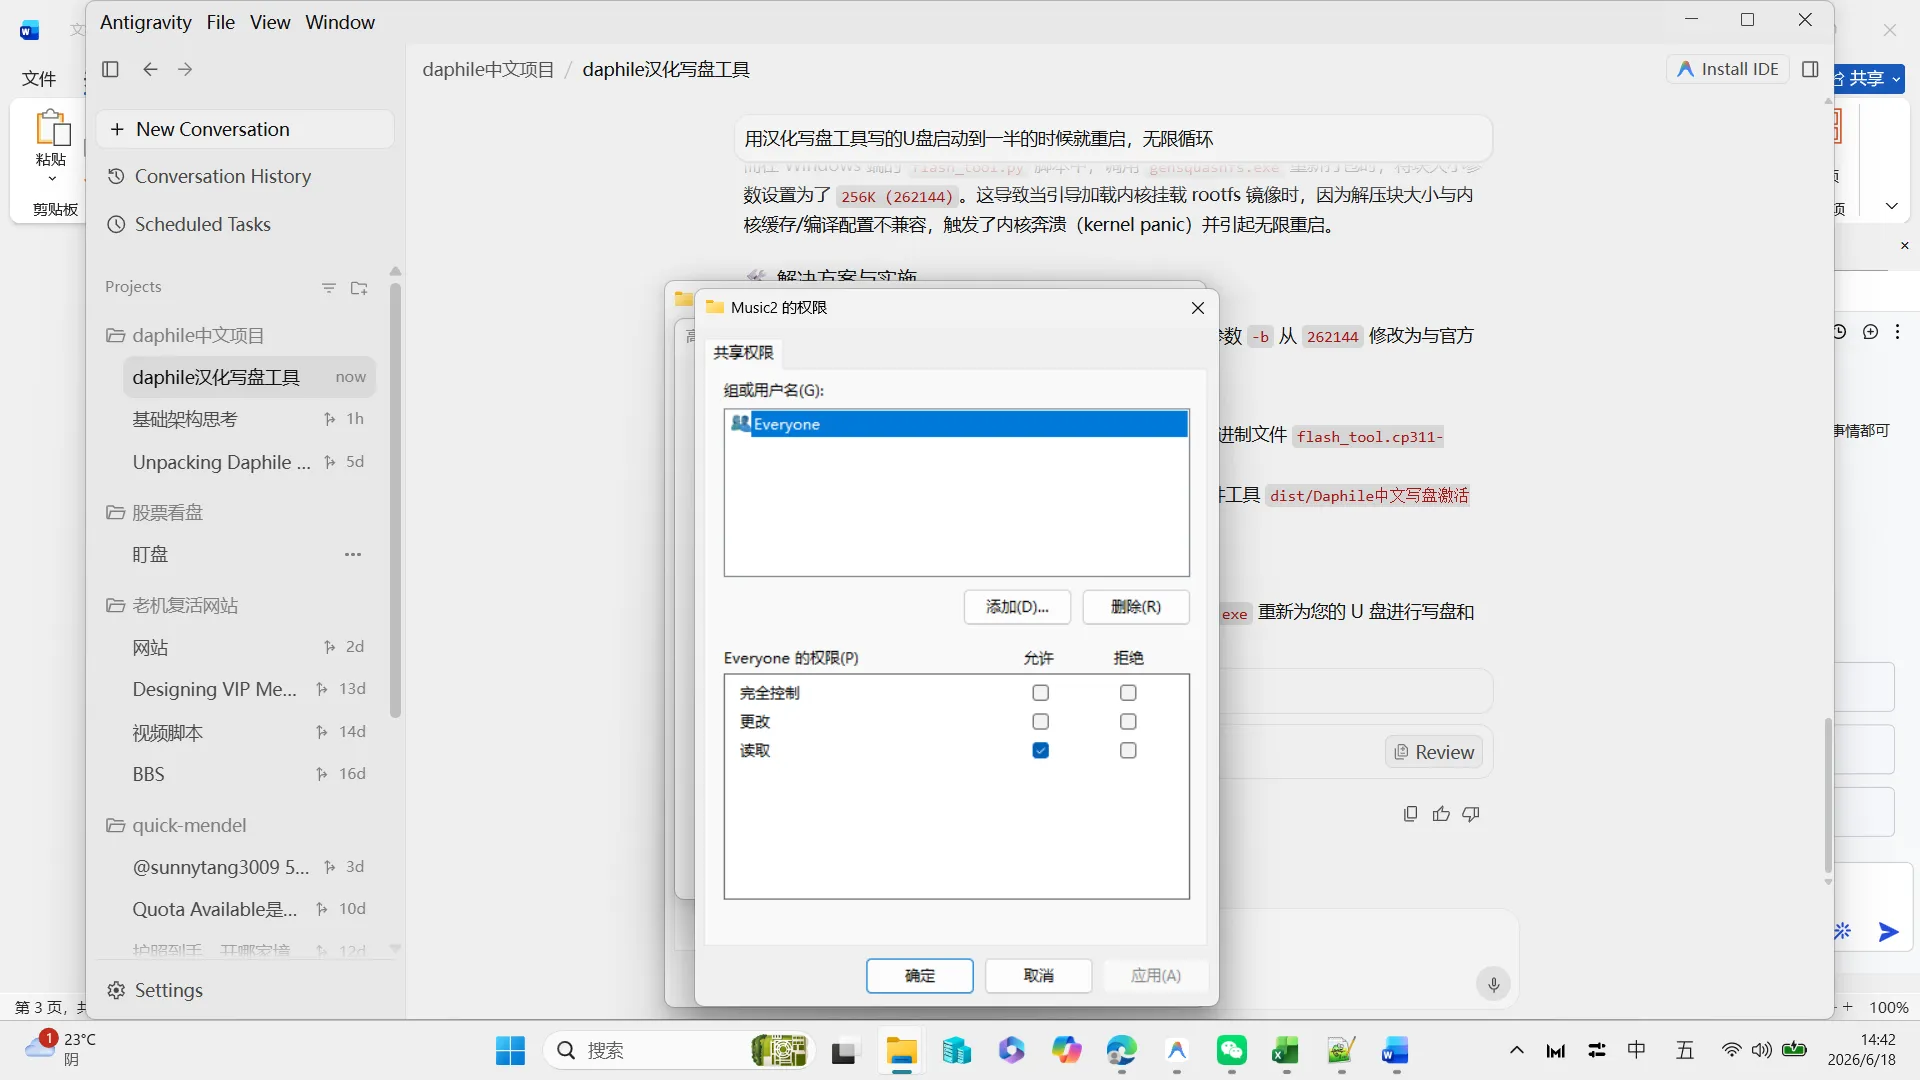Give the response a thumbs up
The image size is (1920, 1080).
pyautogui.click(x=1441, y=814)
